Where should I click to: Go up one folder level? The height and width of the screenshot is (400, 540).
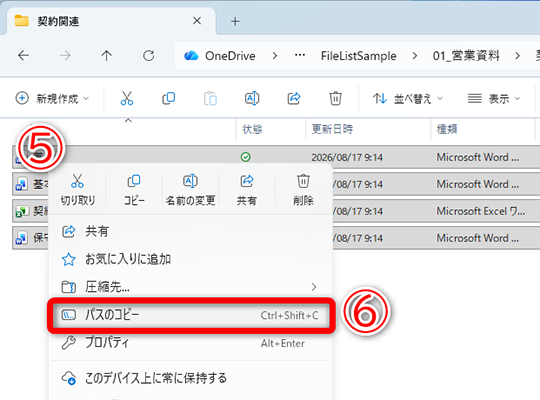[106, 55]
